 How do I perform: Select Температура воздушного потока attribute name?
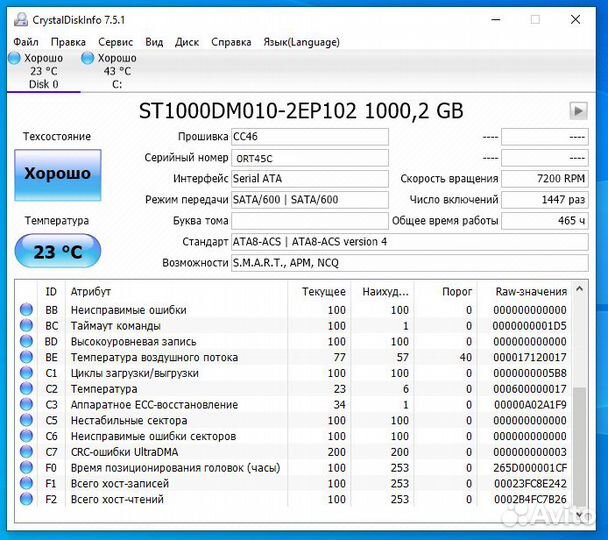click(154, 357)
